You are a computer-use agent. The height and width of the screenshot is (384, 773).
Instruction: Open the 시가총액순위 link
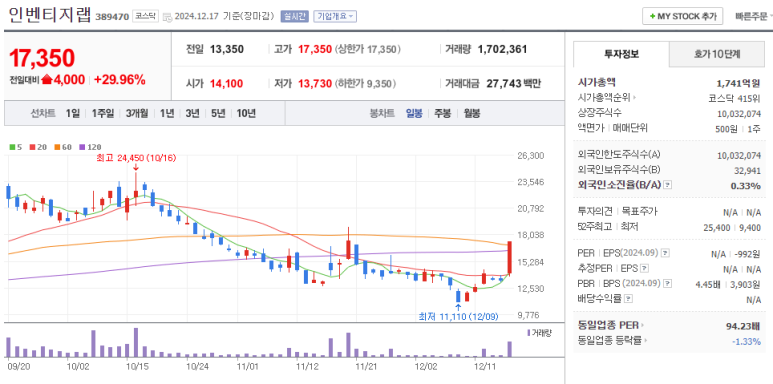click(x=604, y=98)
